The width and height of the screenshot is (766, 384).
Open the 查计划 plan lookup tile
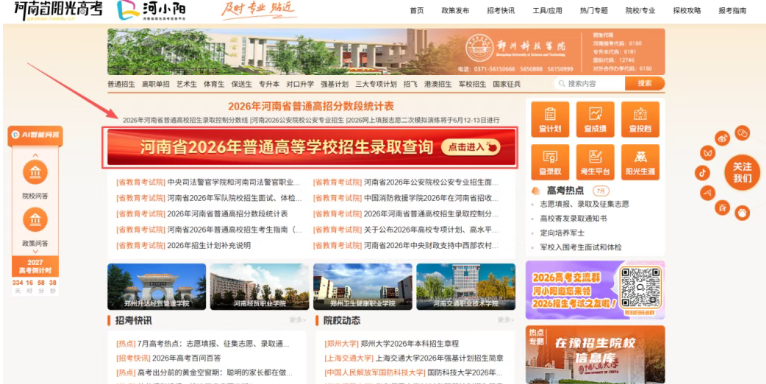pyautogui.click(x=550, y=119)
